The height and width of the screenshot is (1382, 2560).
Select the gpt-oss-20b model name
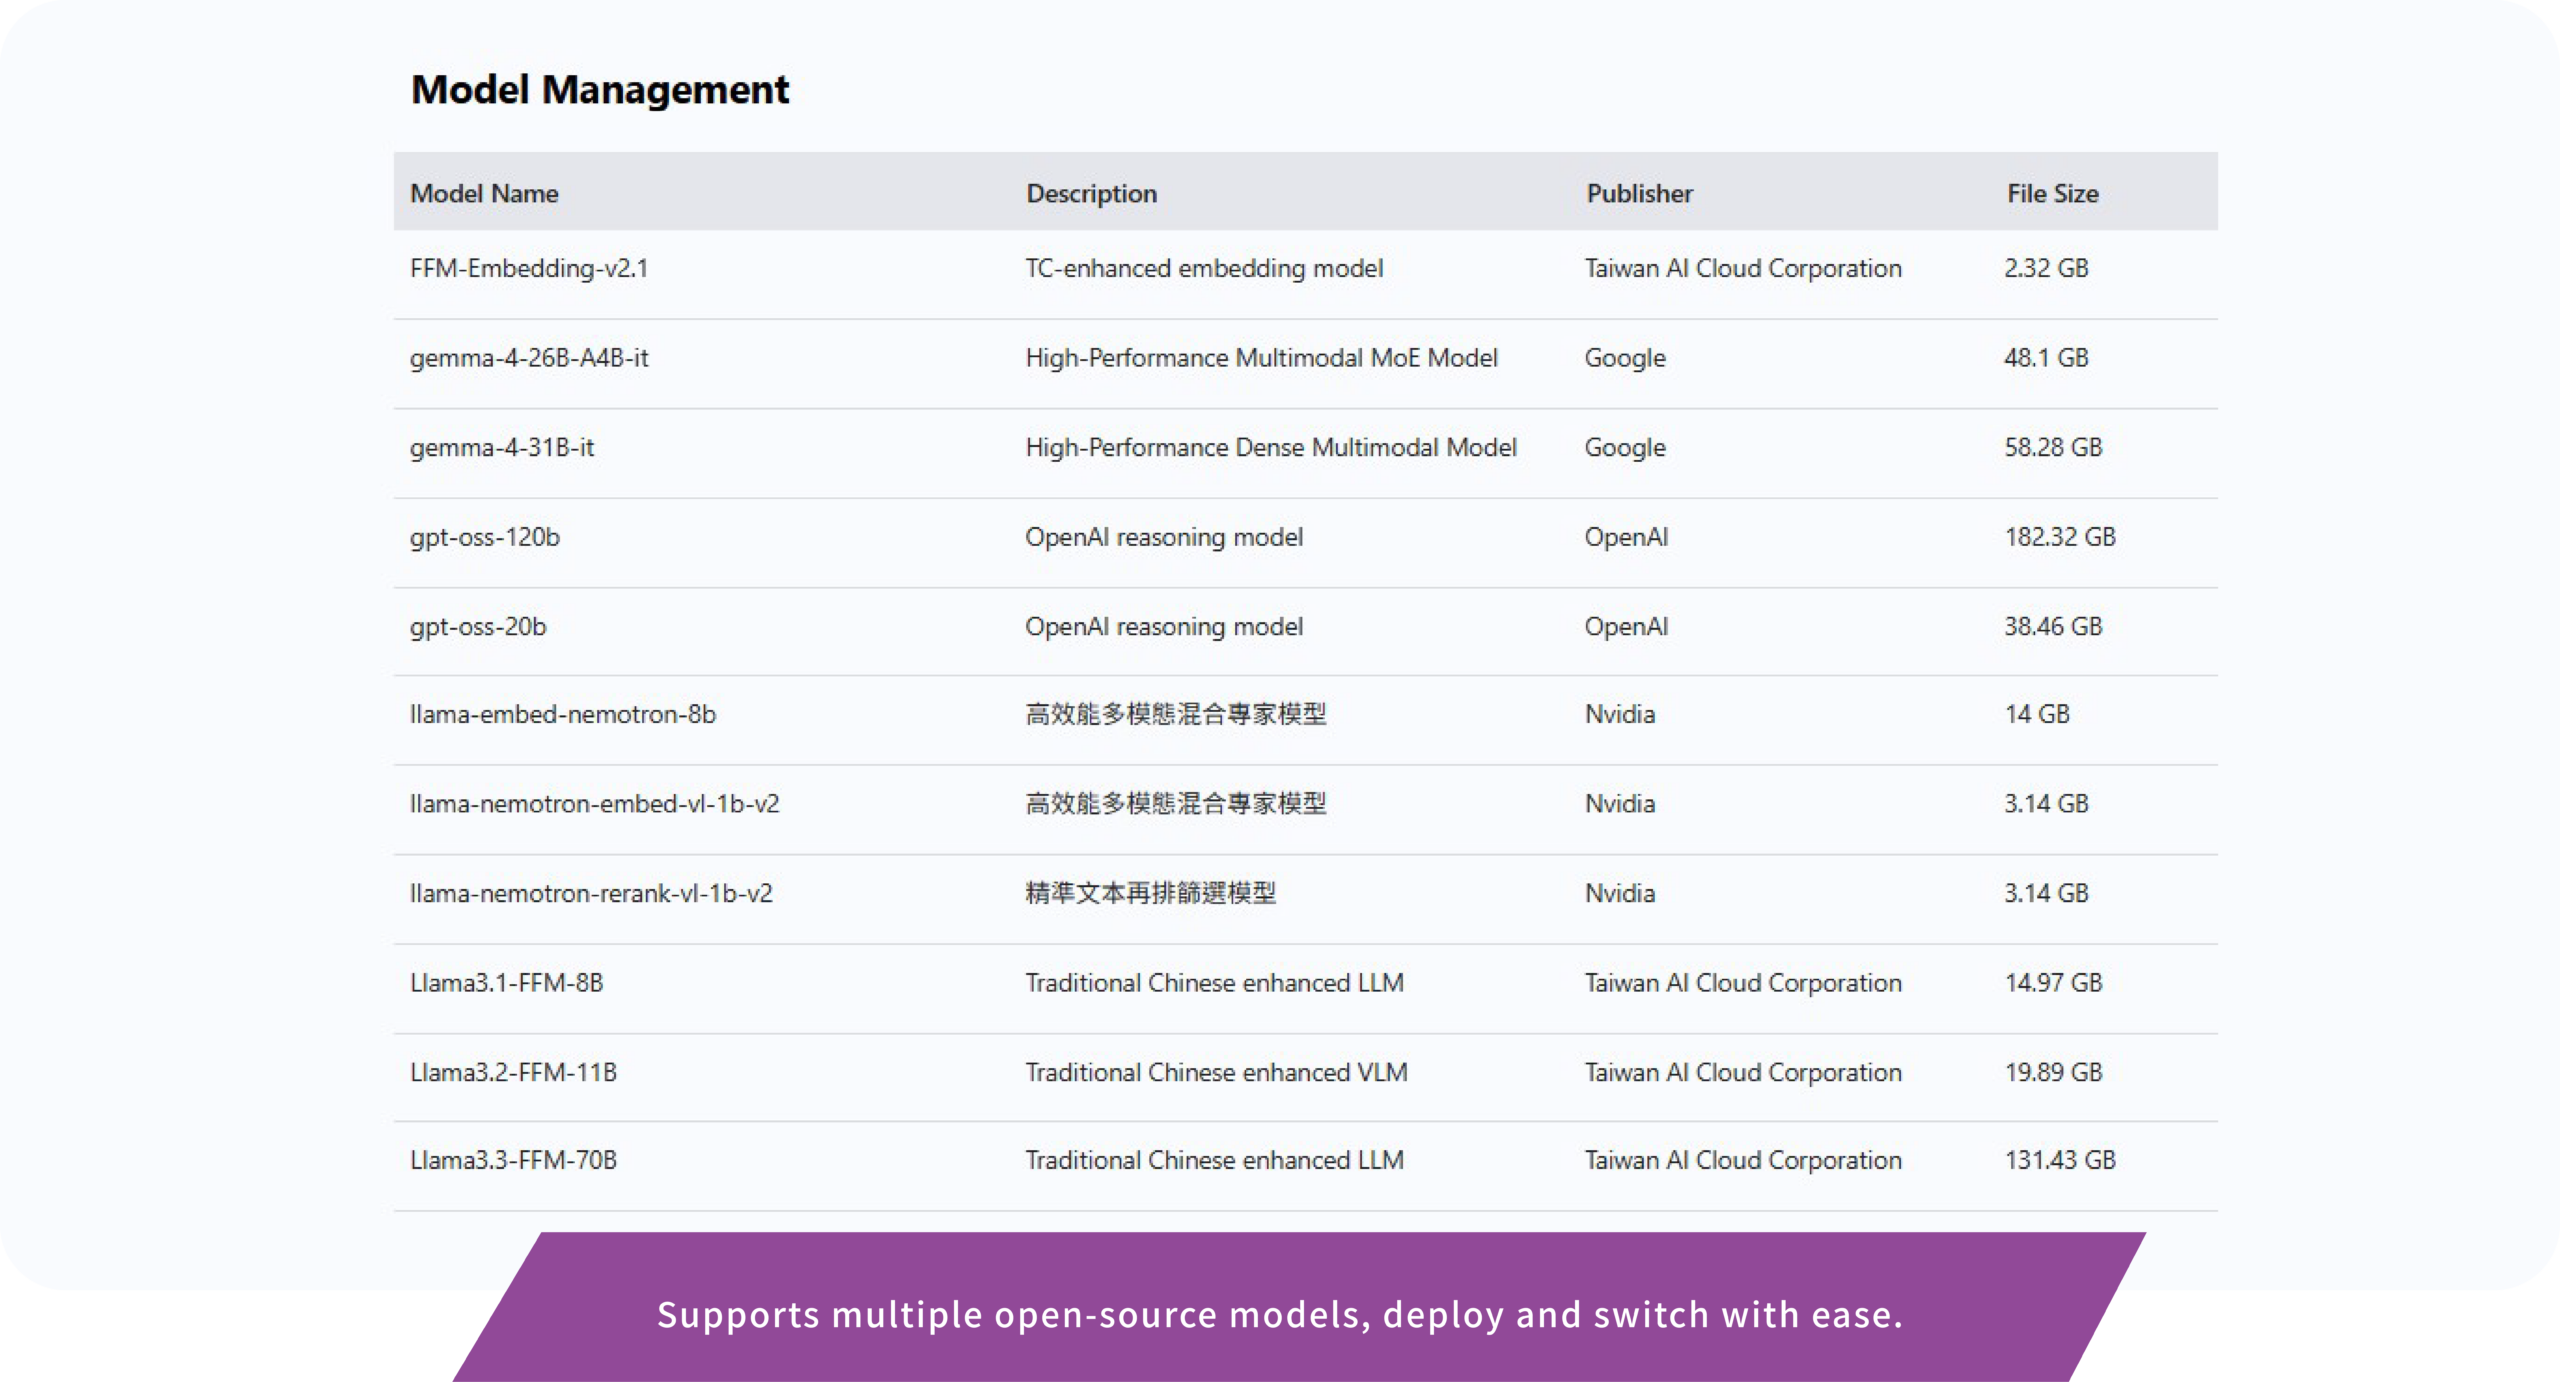tap(478, 626)
